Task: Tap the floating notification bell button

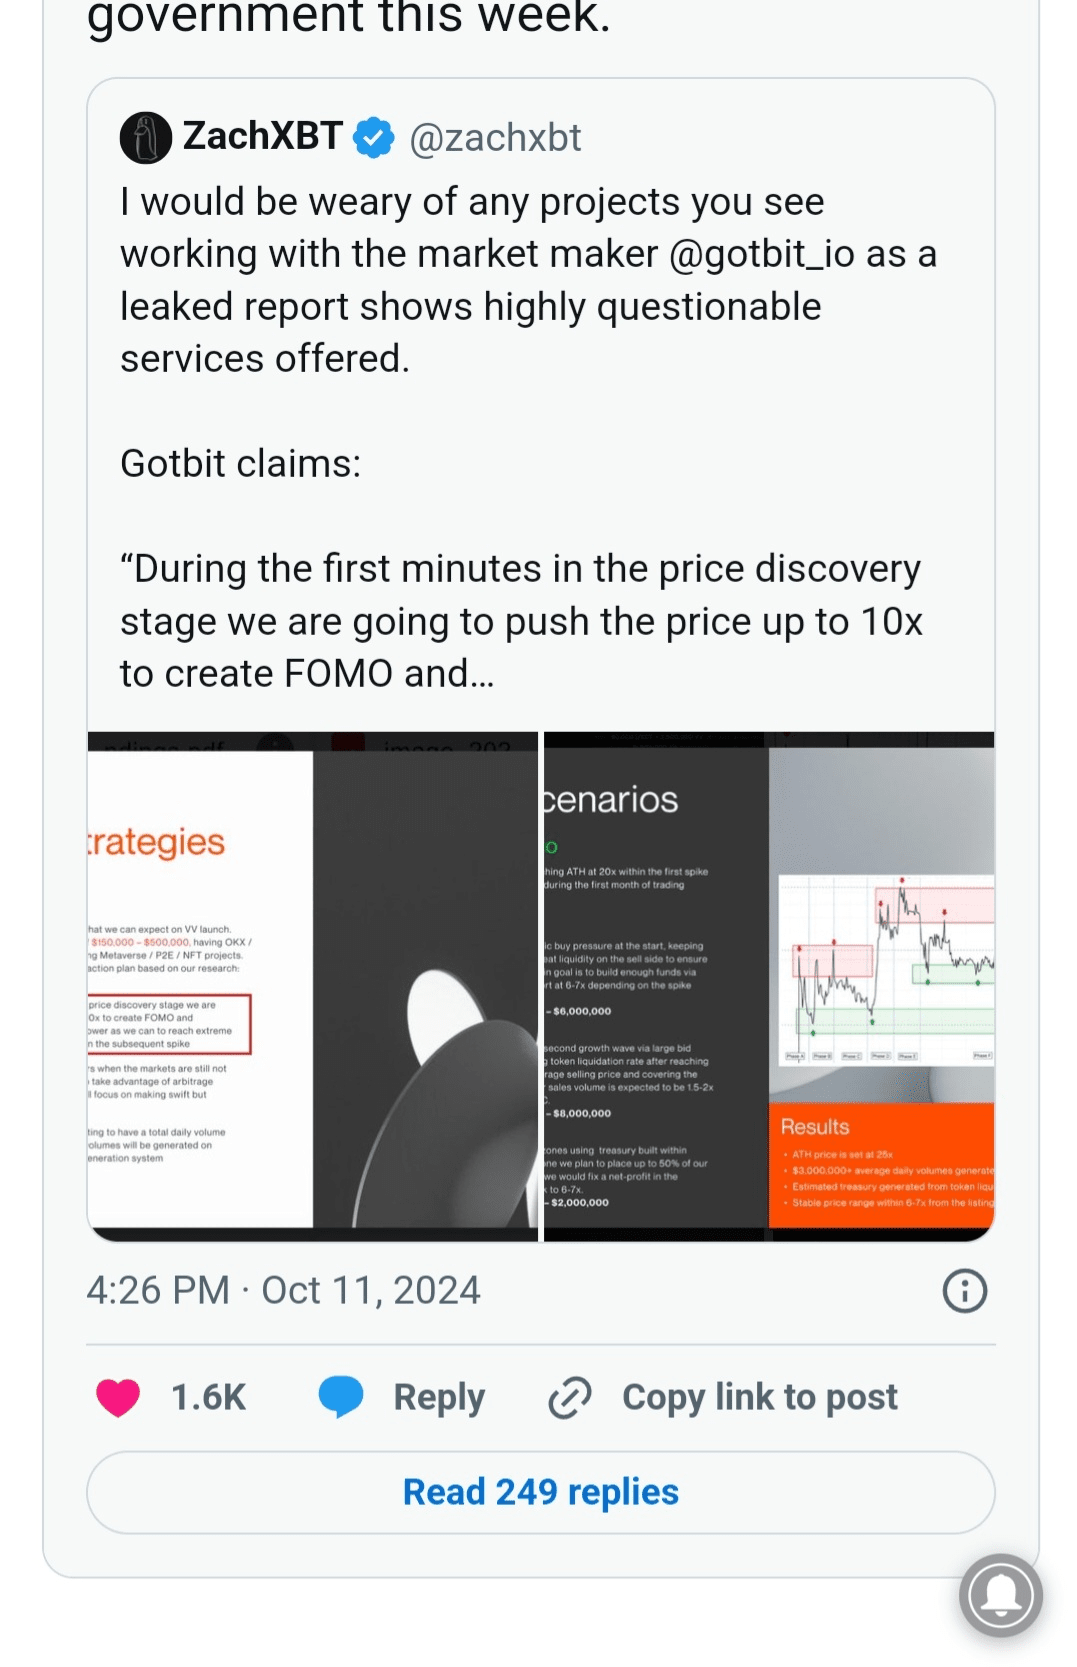Action: click(1000, 1595)
